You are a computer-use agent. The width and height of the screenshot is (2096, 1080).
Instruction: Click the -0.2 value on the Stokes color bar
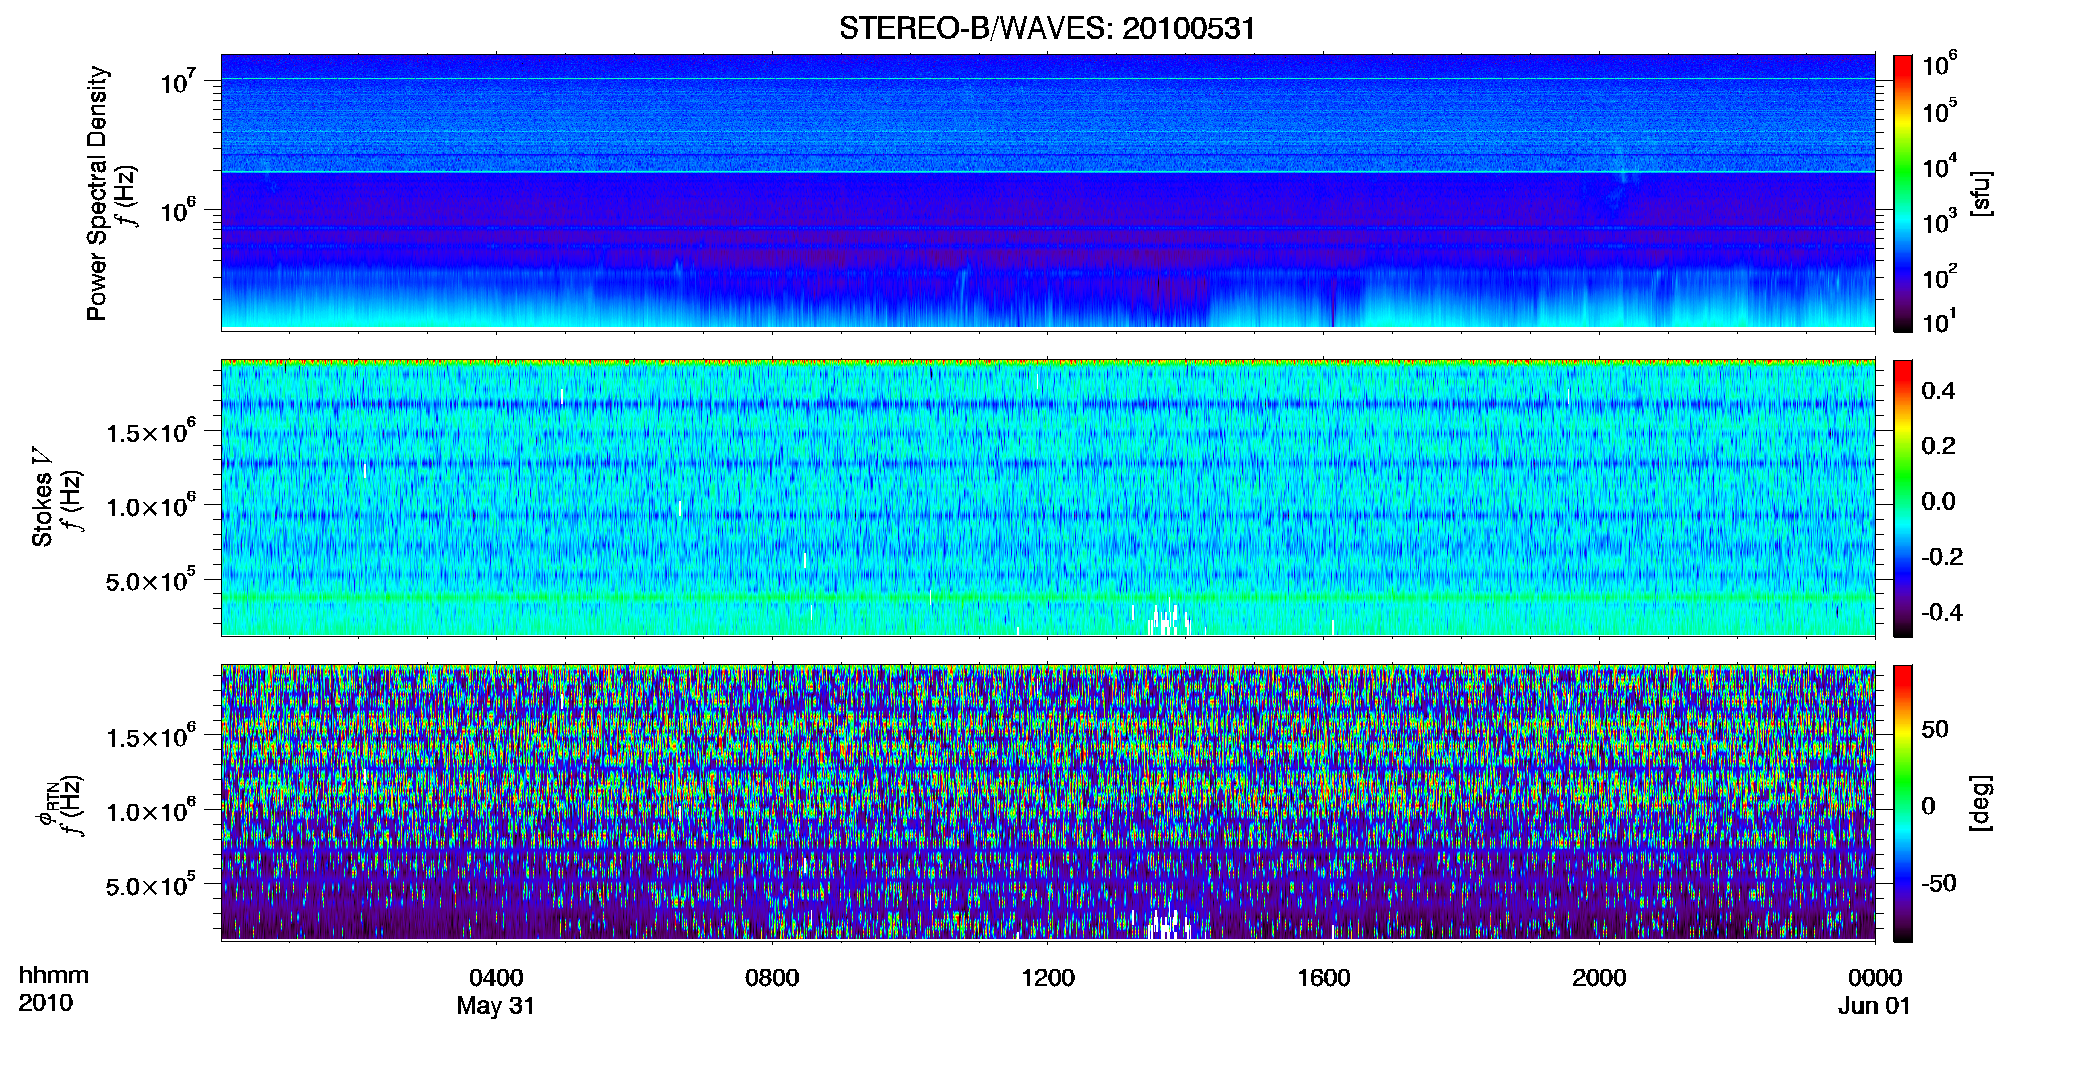click(x=1943, y=556)
